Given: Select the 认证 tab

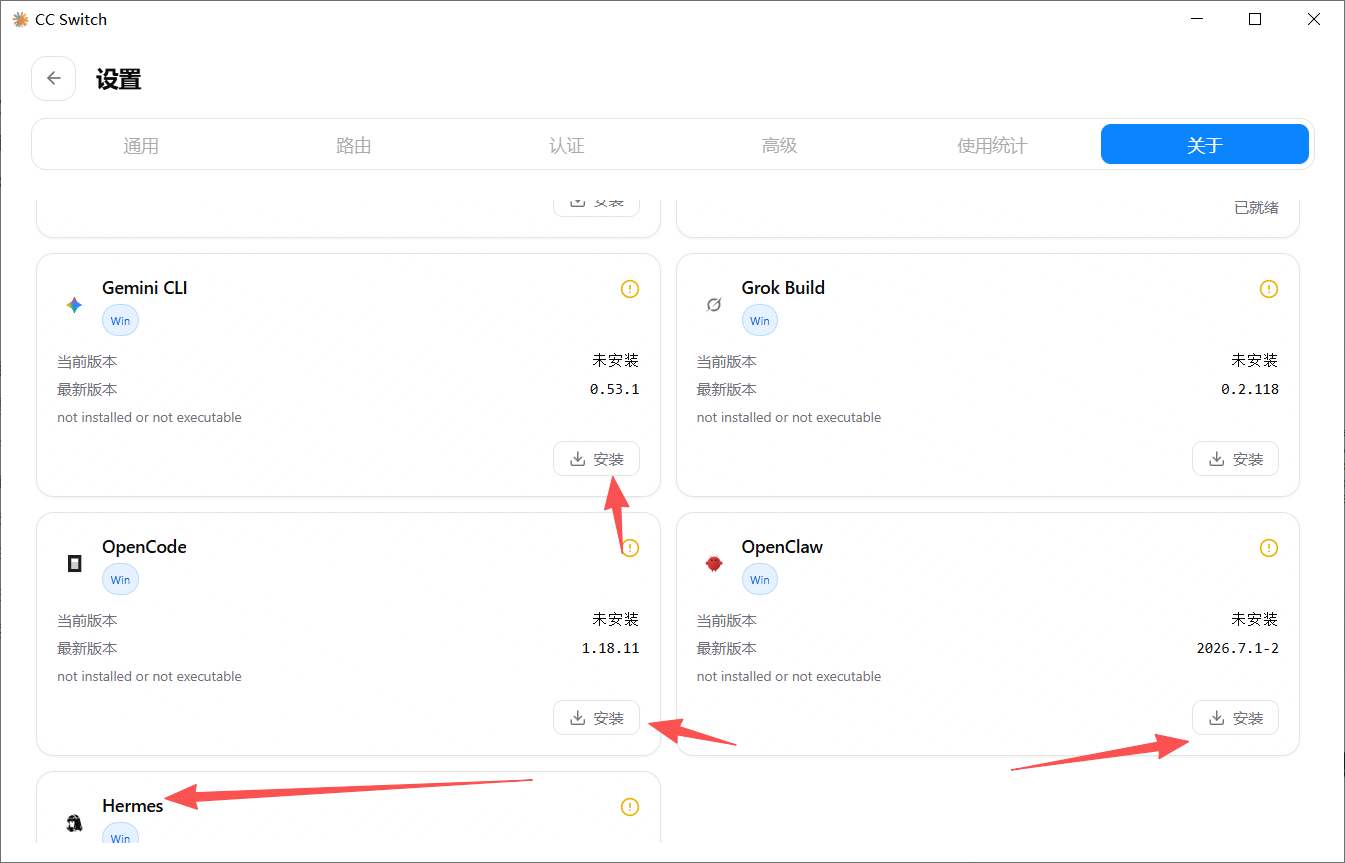Looking at the screenshot, I should (567, 145).
